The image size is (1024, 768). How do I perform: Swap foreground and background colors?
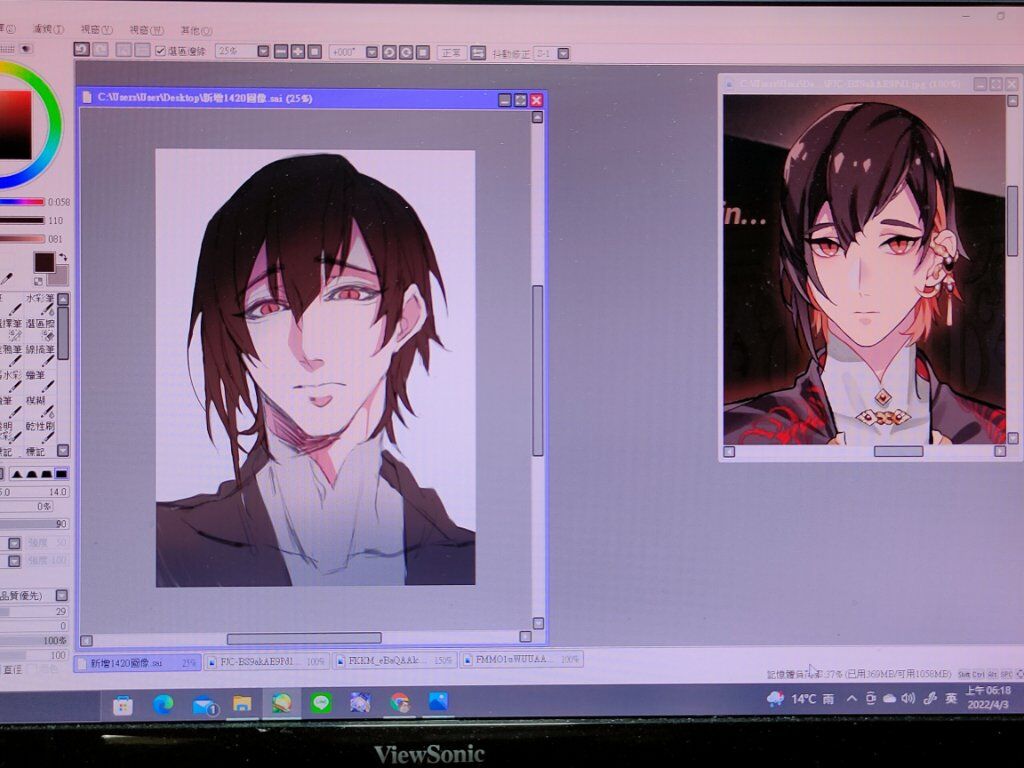click(x=63, y=257)
